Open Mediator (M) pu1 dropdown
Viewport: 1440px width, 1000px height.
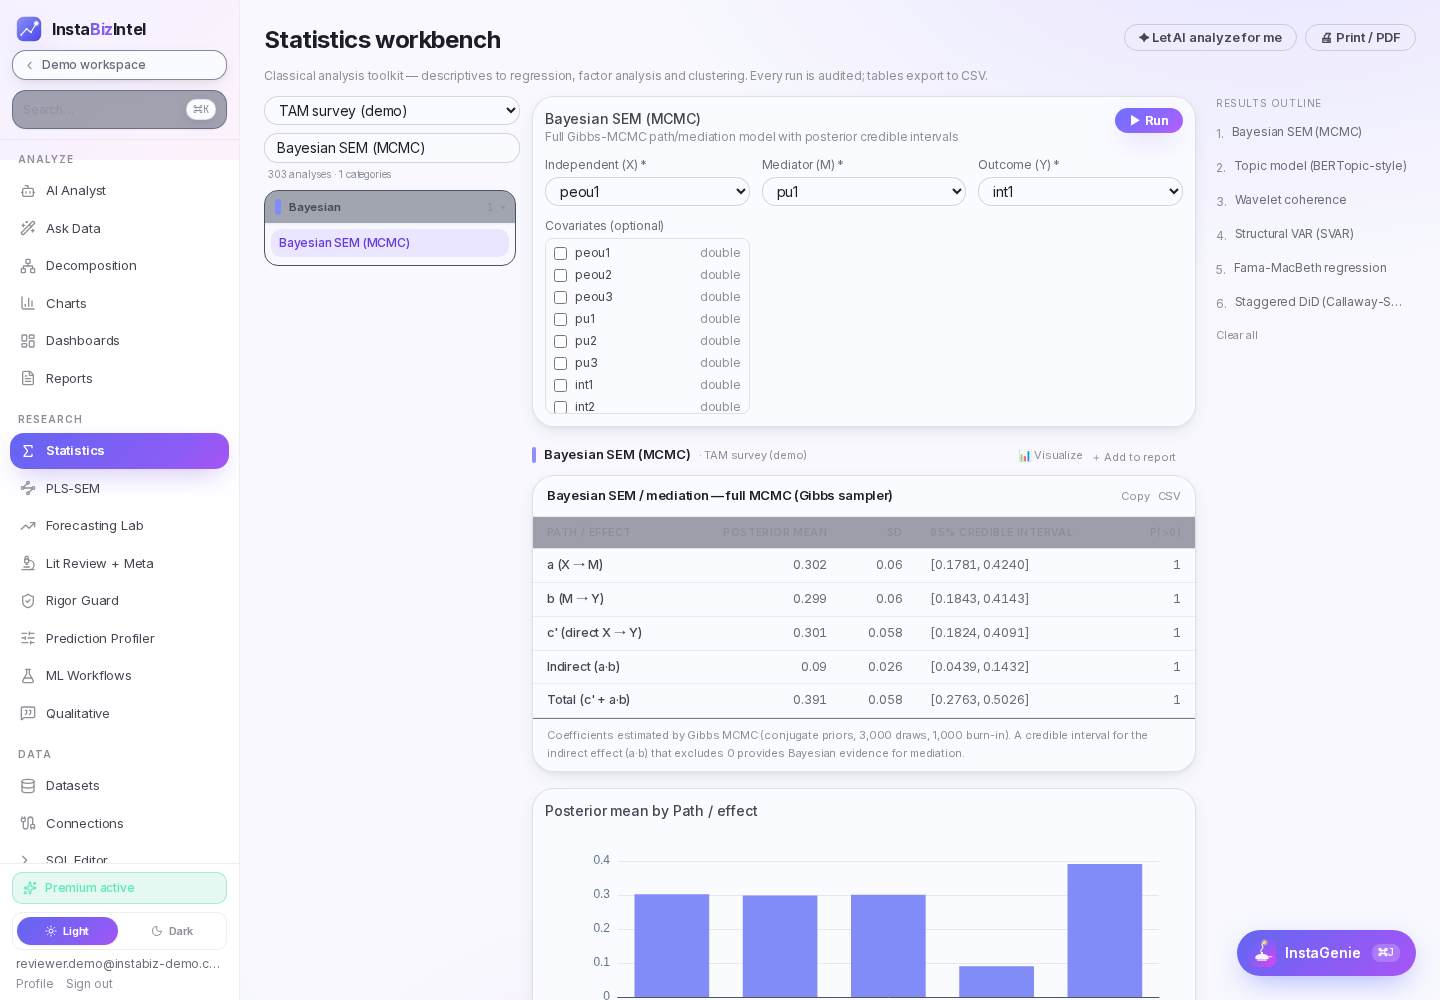(864, 192)
